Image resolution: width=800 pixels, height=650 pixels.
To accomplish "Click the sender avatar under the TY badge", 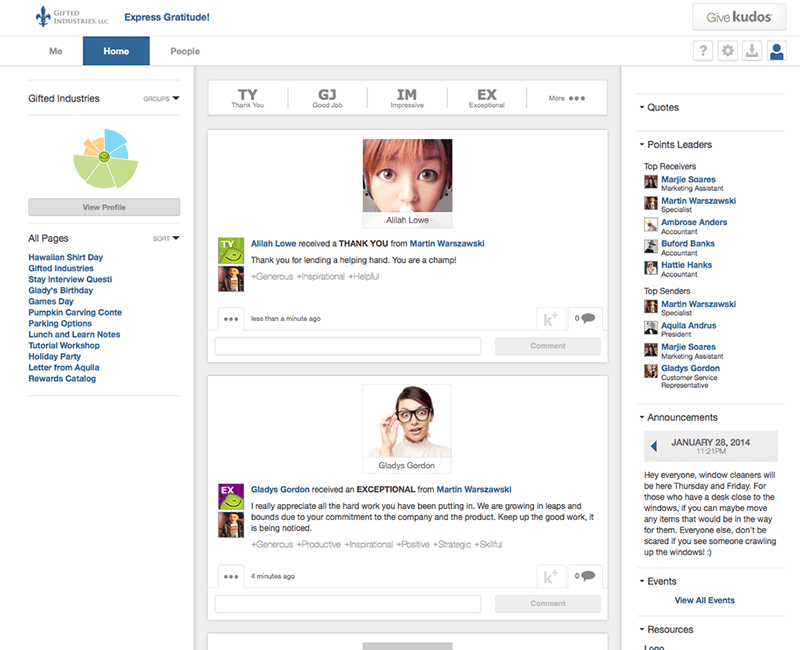I will tap(231, 279).
